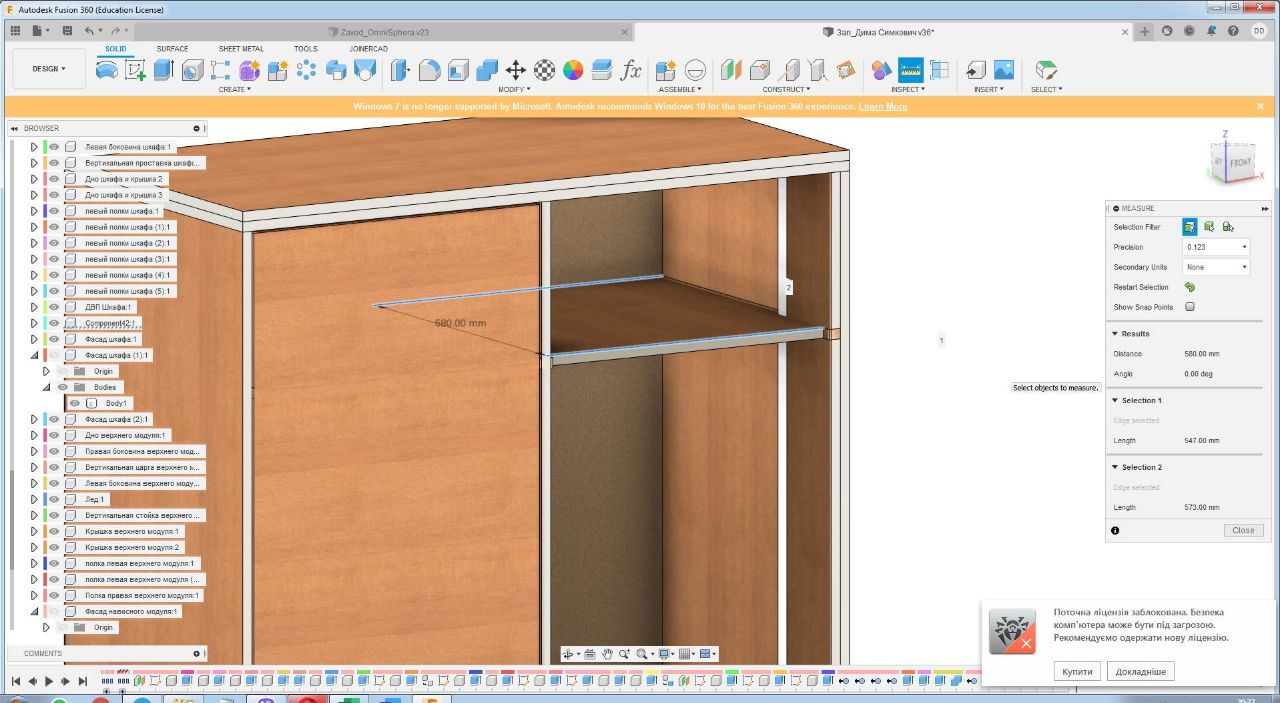1280x703 pixels.
Task: Select the Combine tool
Action: click(487, 70)
